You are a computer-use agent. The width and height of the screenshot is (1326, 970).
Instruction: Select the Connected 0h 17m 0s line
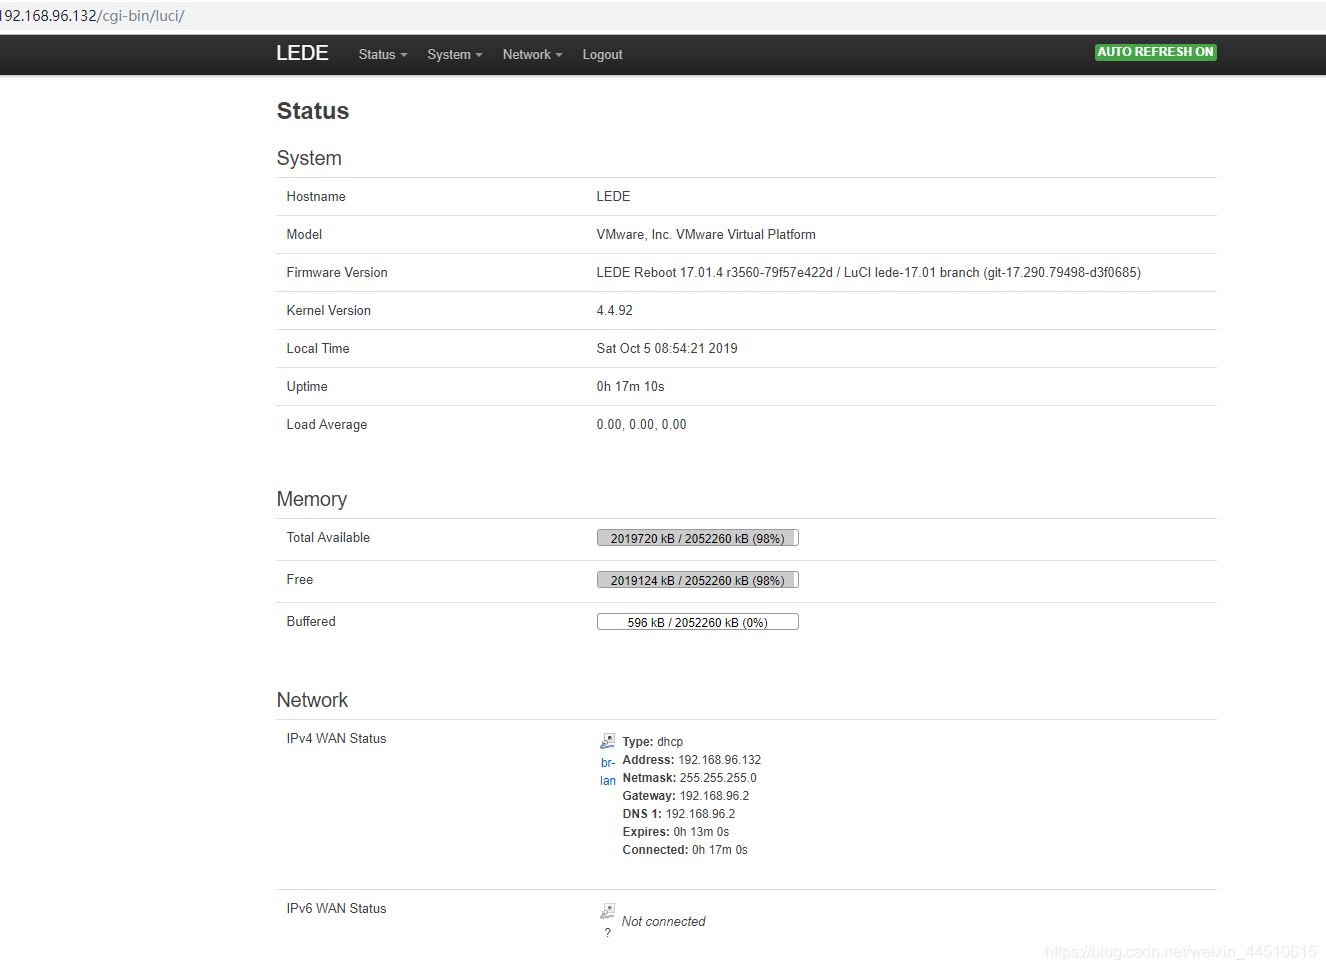(684, 850)
